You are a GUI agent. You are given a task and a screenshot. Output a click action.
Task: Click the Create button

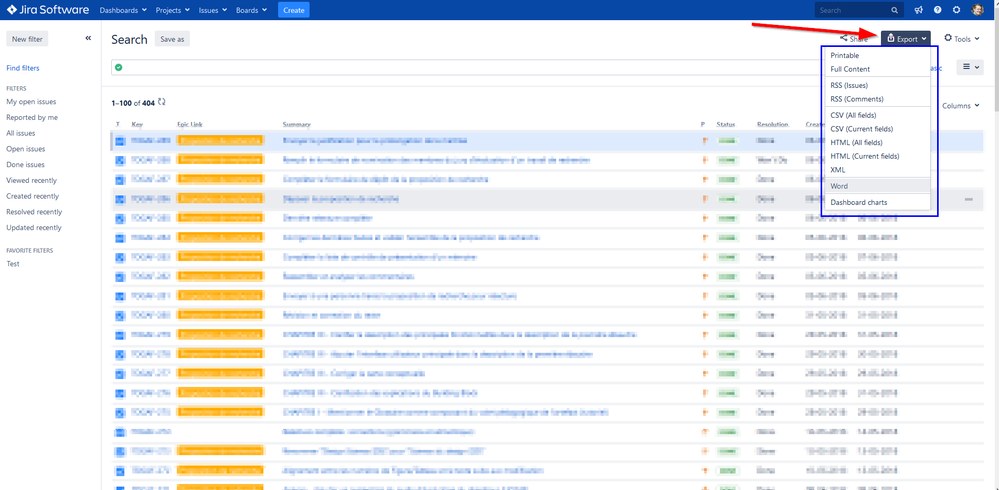click(x=294, y=10)
